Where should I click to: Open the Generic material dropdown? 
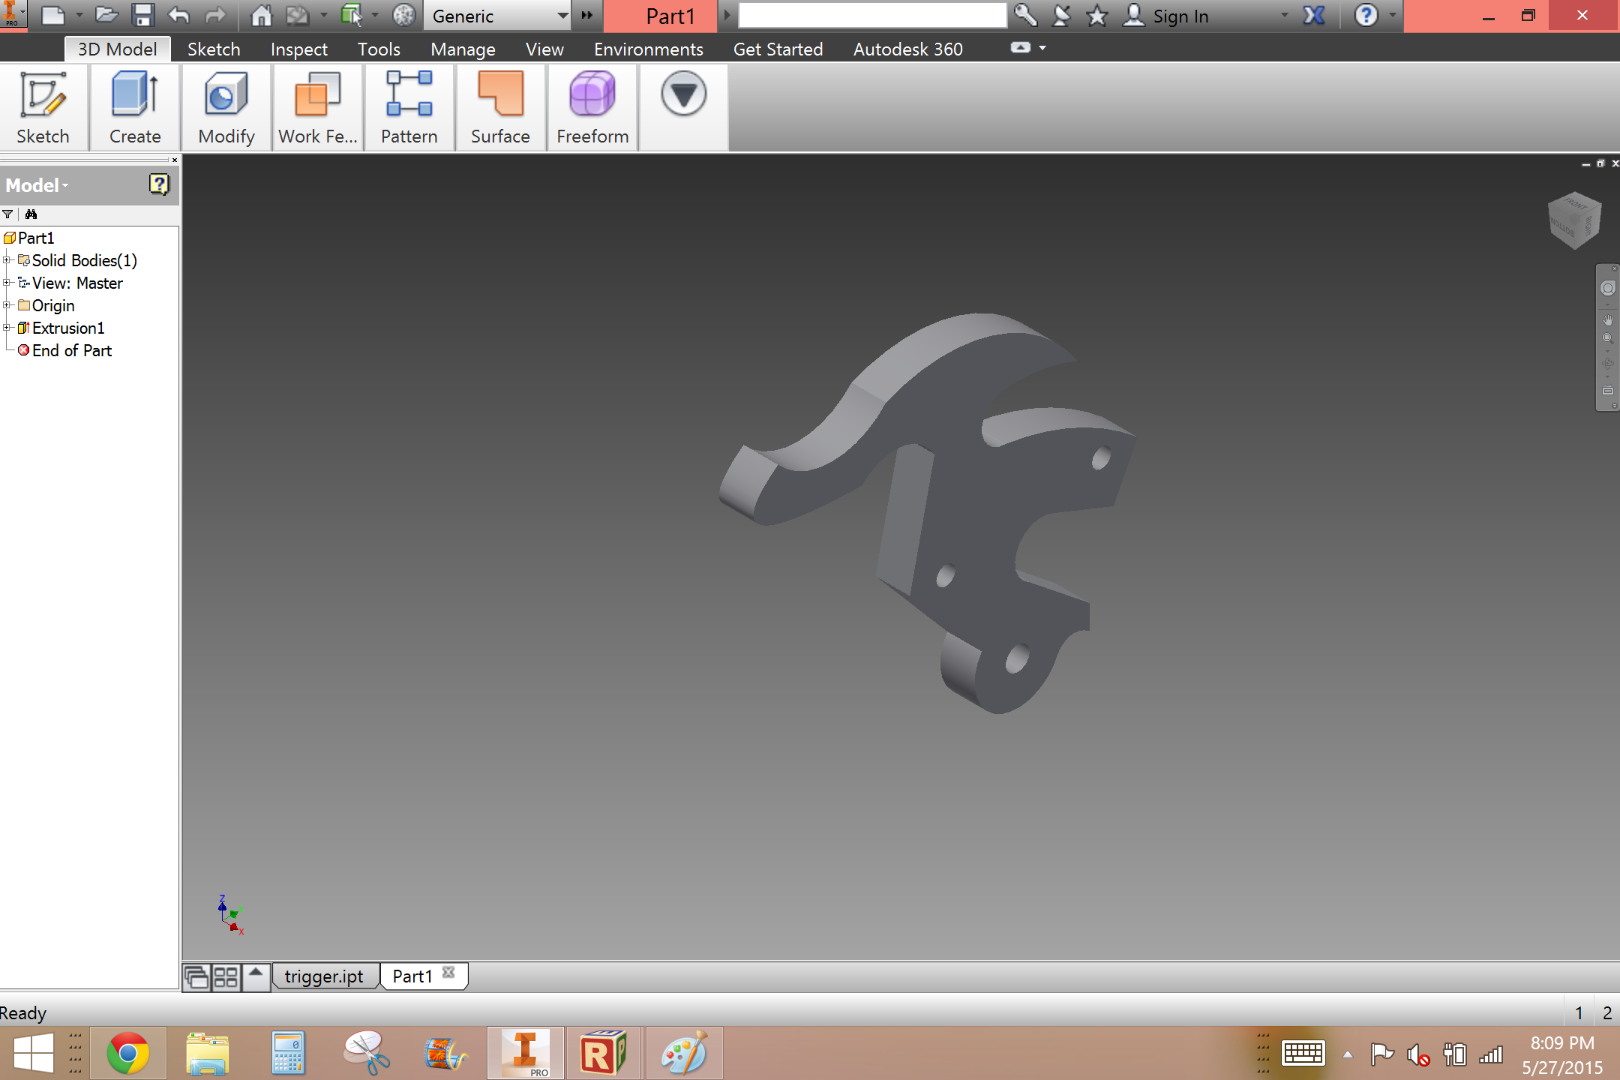click(498, 16)
